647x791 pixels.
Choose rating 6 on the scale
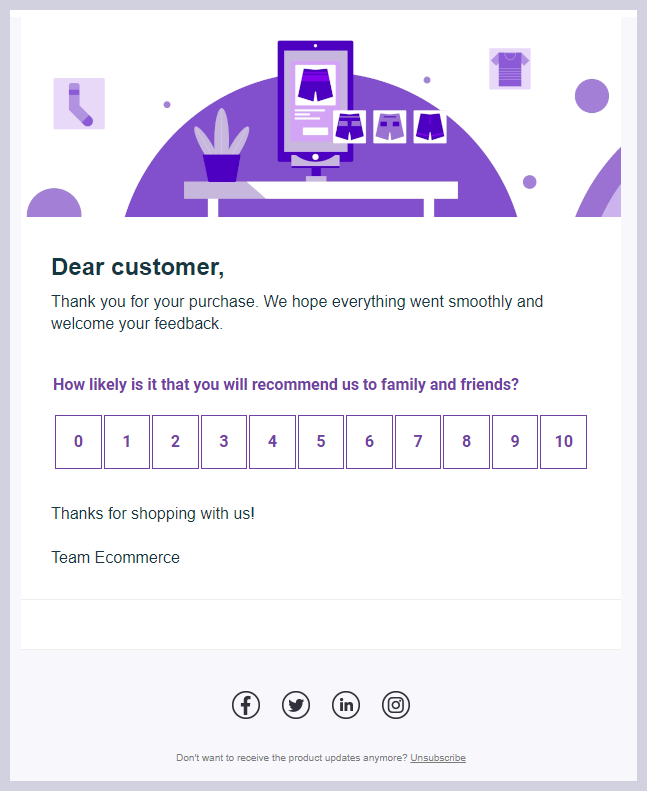[x=370, y=442]
